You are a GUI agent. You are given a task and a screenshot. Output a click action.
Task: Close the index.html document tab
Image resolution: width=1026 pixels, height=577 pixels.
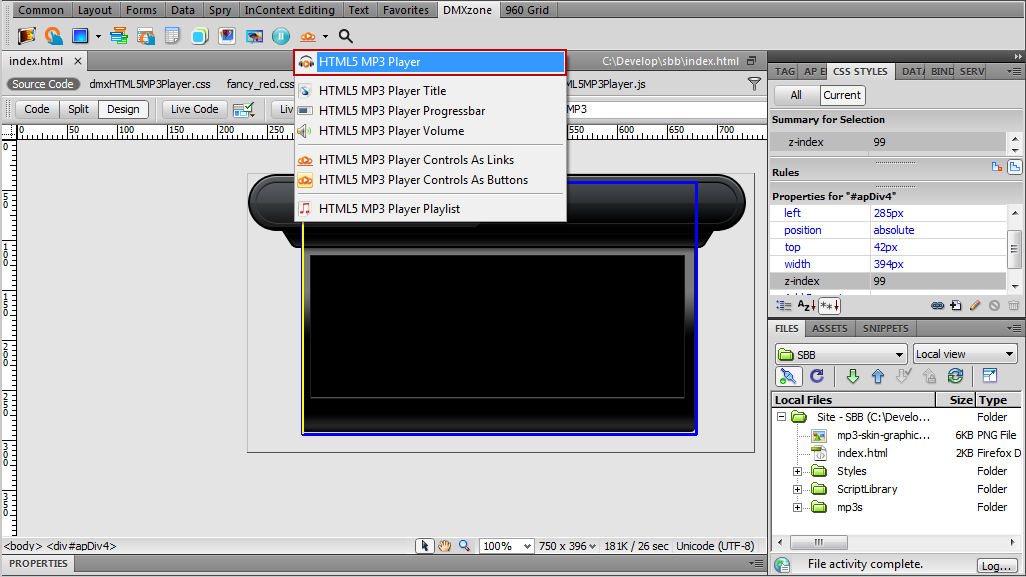click(78, 61)
